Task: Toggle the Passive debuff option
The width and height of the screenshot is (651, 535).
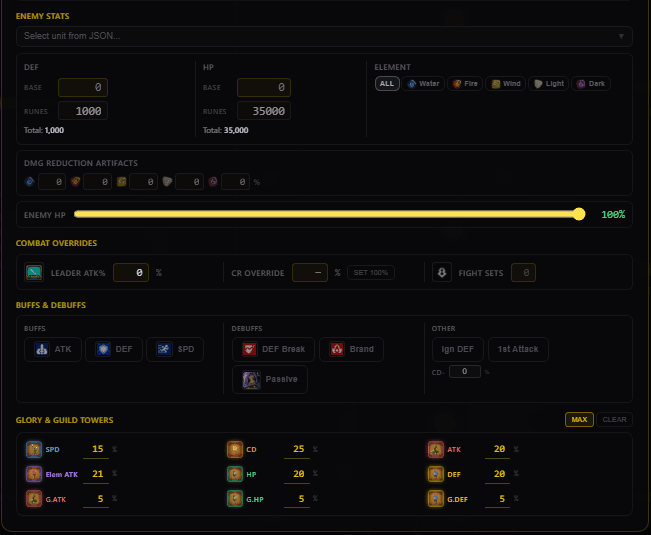Action: [x=270, y=379]
